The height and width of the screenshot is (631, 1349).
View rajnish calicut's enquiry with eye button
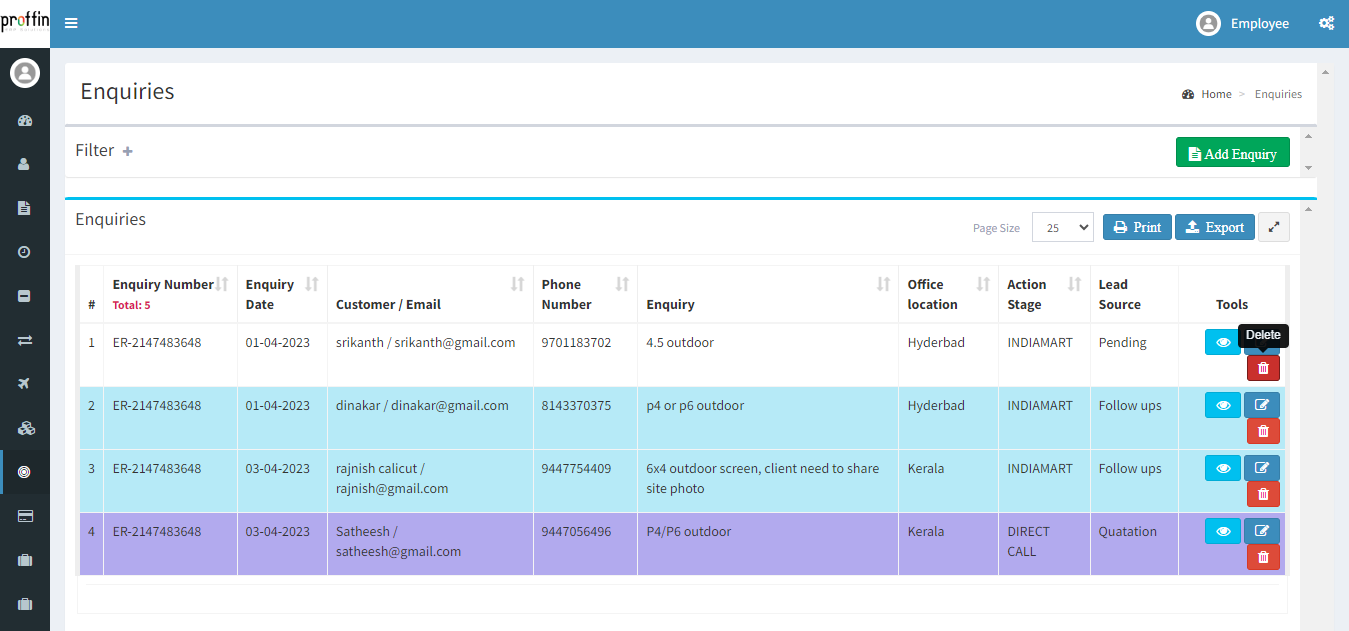pyautogui.click(x=1222, y=468)
